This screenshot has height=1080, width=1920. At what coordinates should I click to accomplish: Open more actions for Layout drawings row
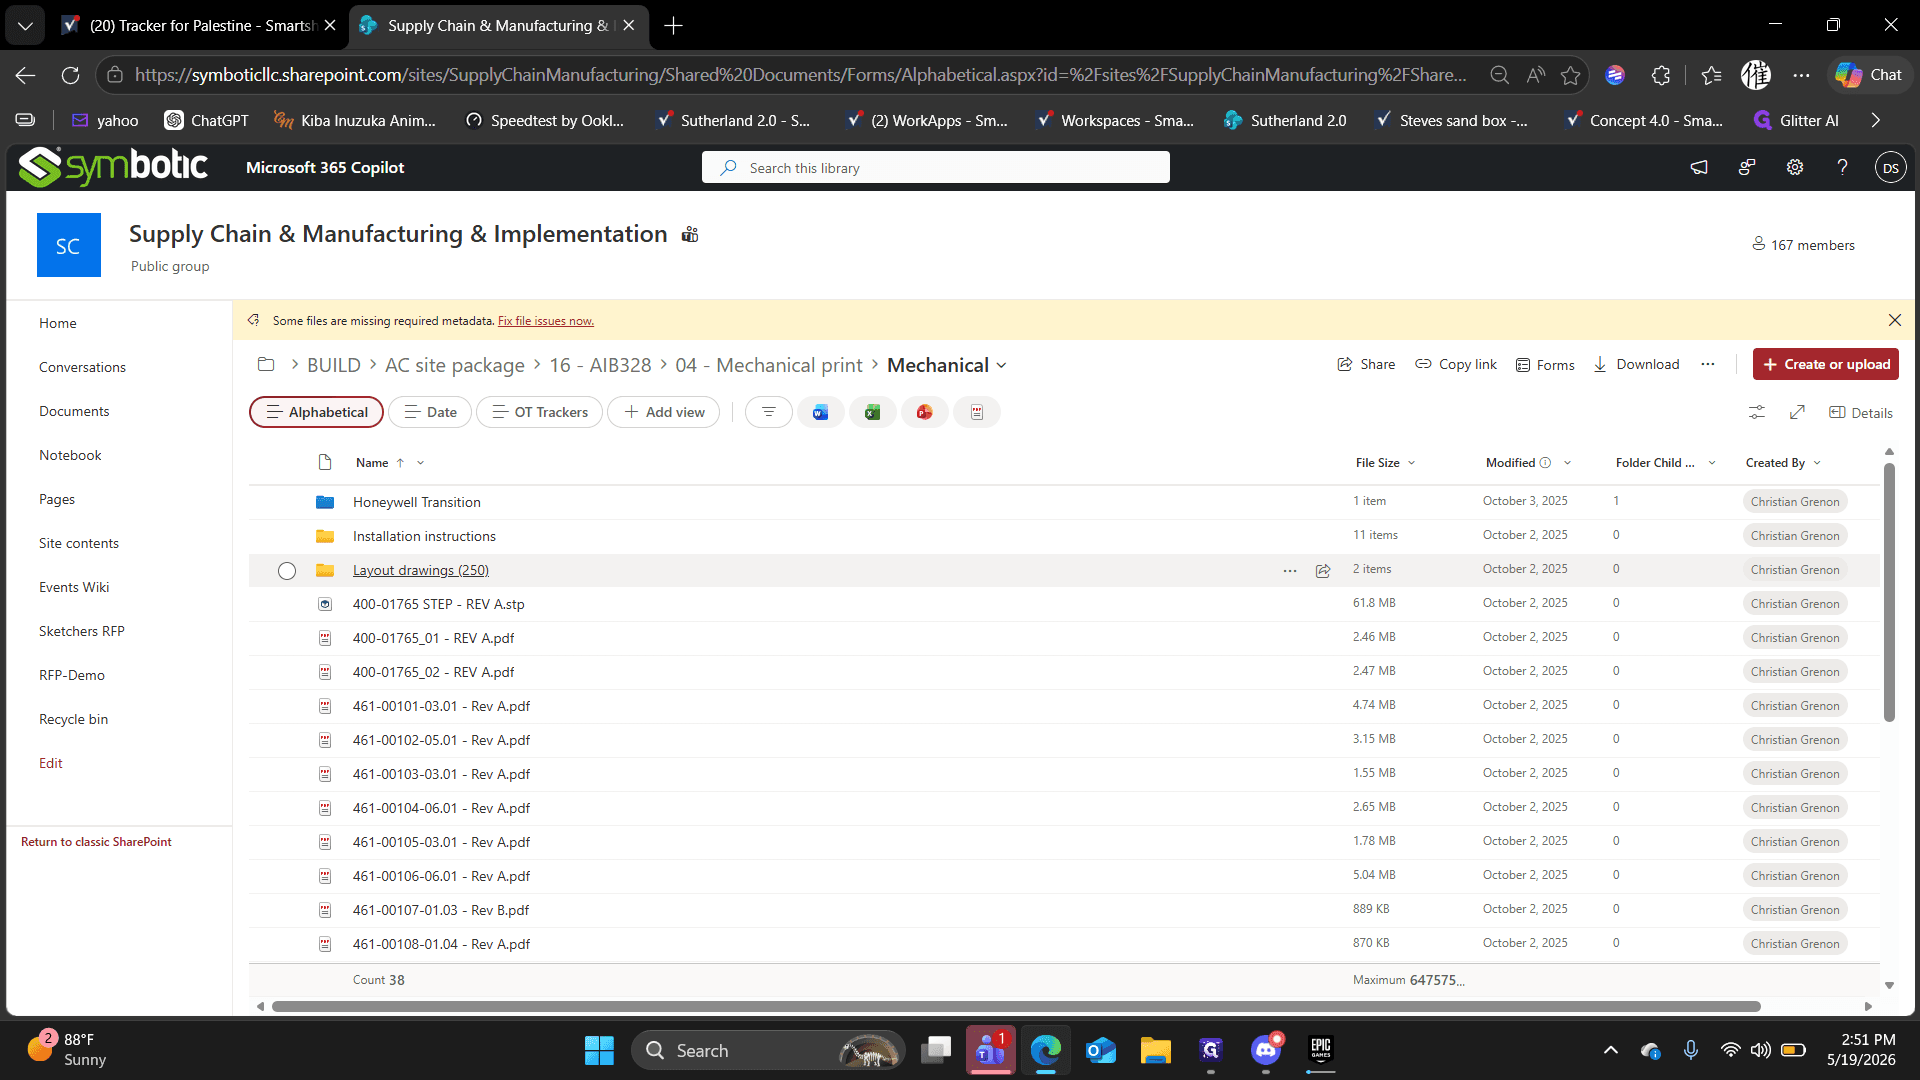click(1290, 570)
